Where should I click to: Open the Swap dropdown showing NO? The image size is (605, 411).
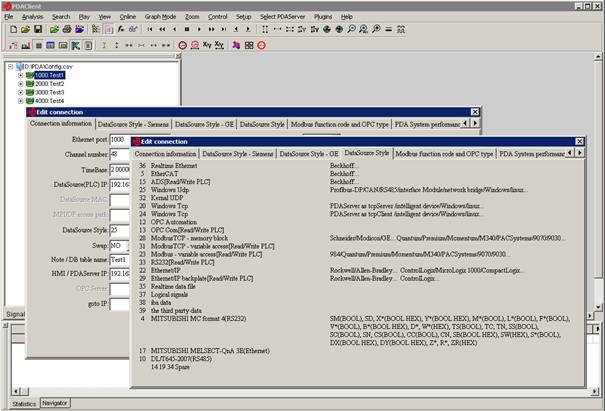coord(120,243)
